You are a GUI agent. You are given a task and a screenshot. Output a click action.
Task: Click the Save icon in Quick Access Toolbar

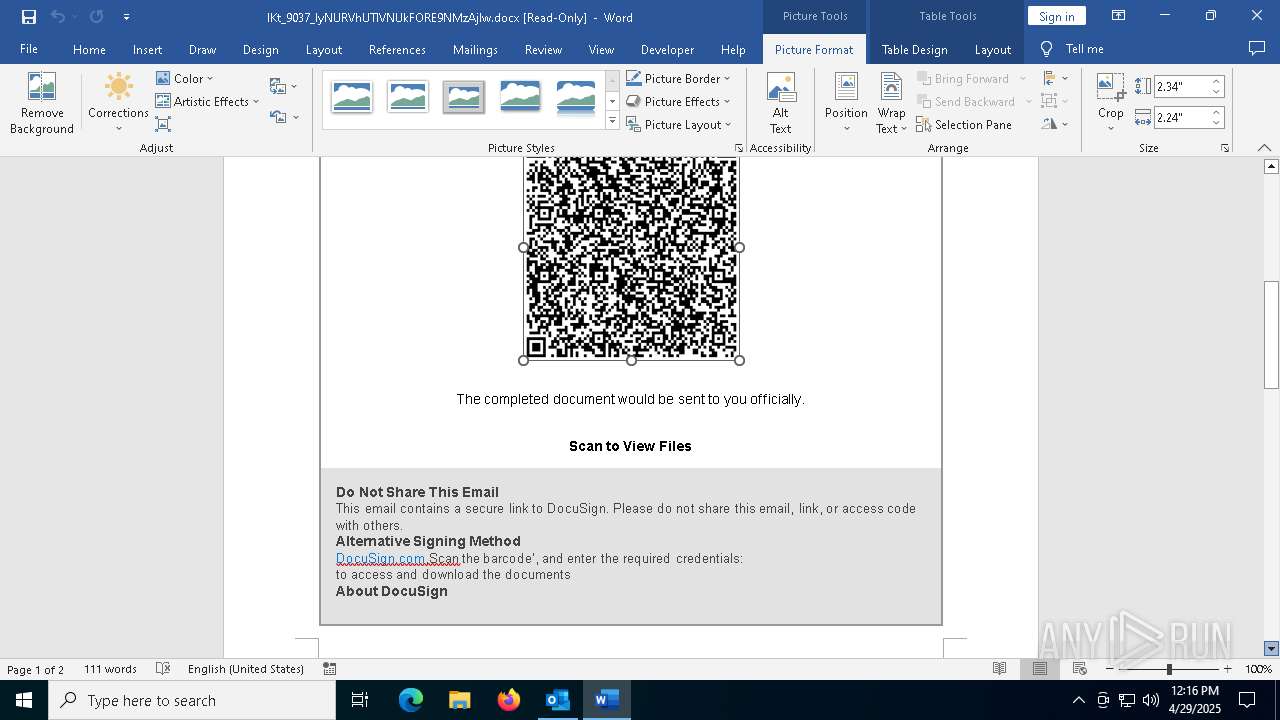[x=29, y=17]
